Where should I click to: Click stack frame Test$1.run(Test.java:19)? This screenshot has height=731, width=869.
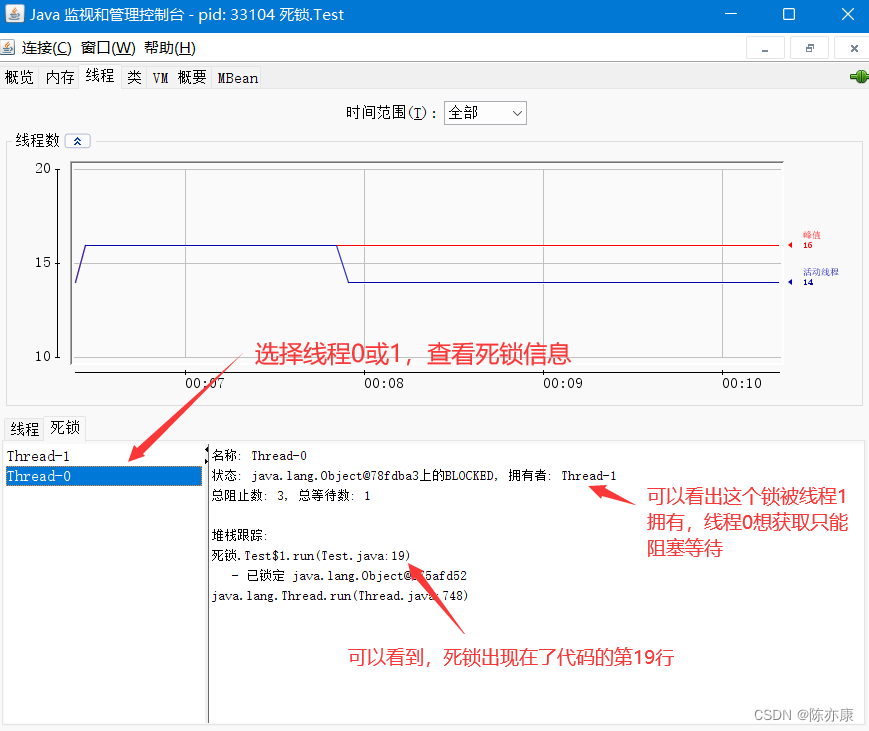pos(310,556)
